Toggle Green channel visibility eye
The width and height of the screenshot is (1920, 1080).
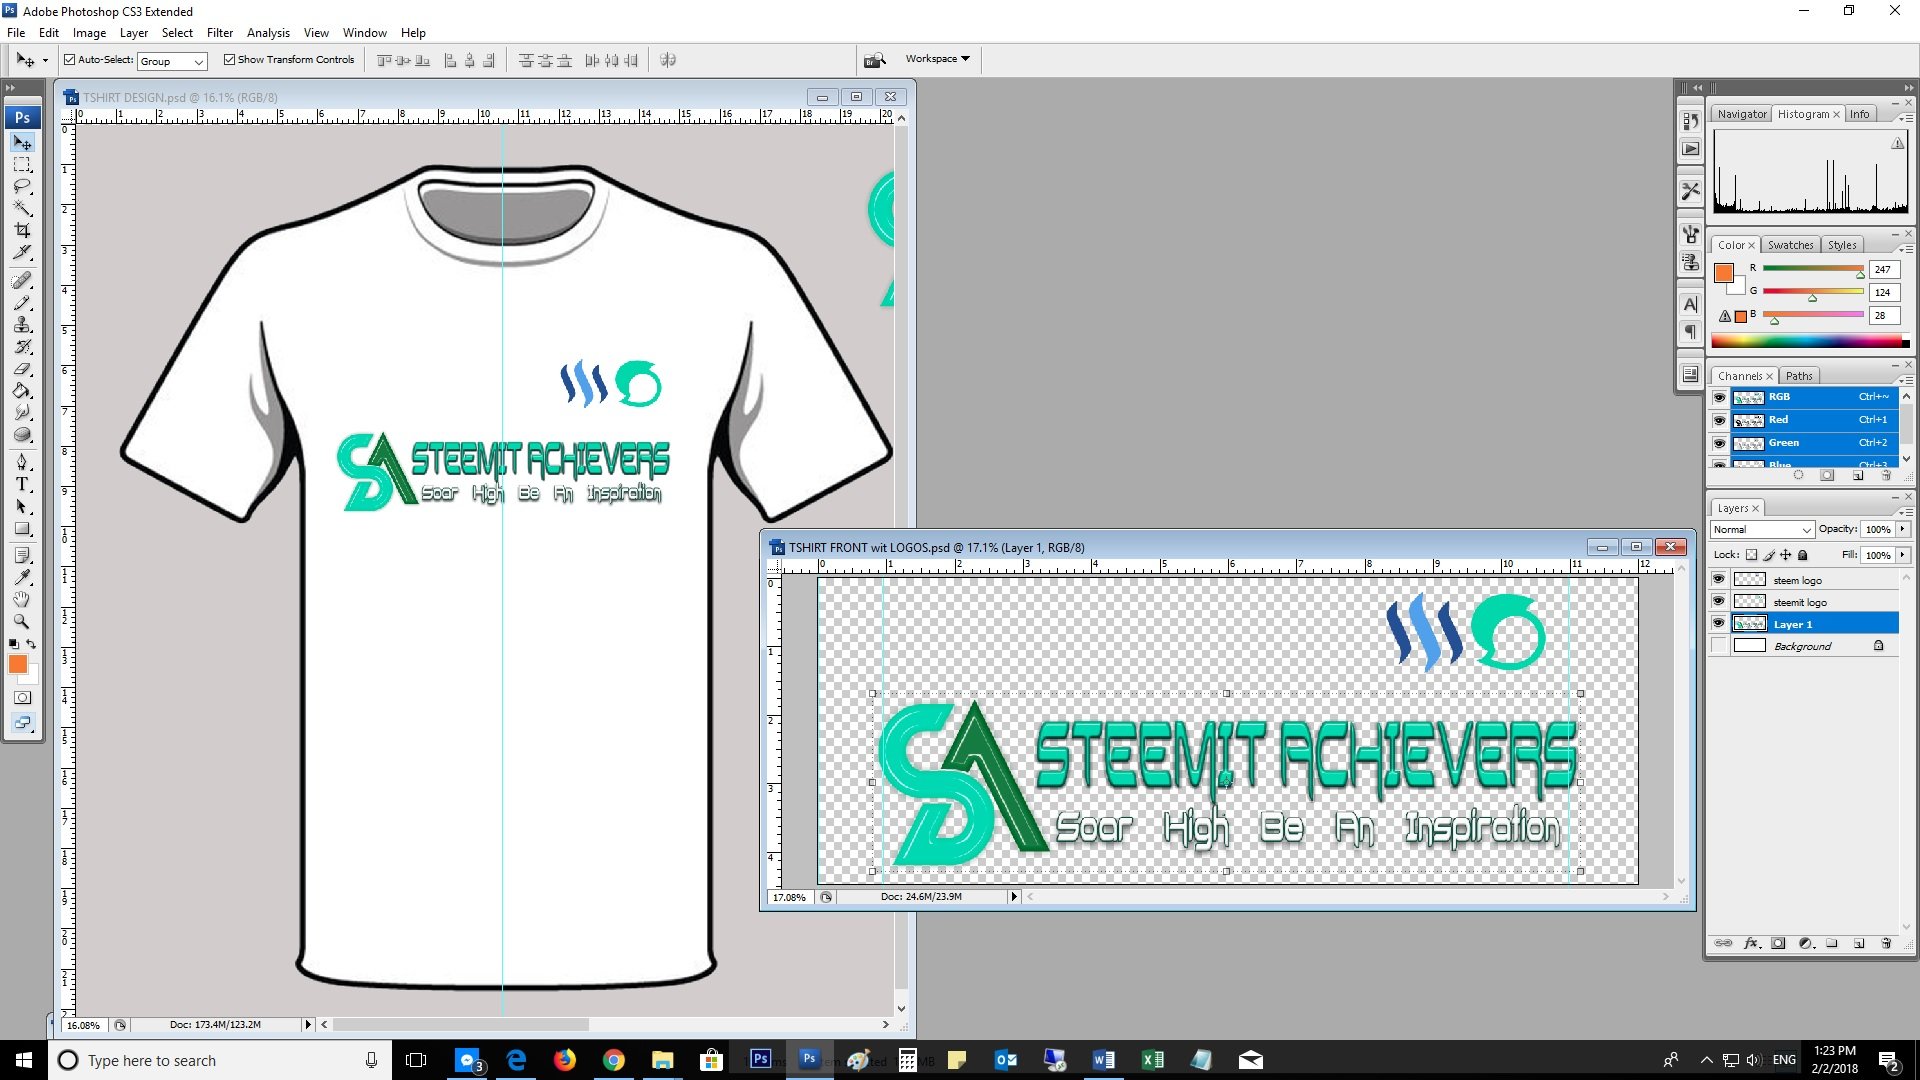(x=1719, y=443)
